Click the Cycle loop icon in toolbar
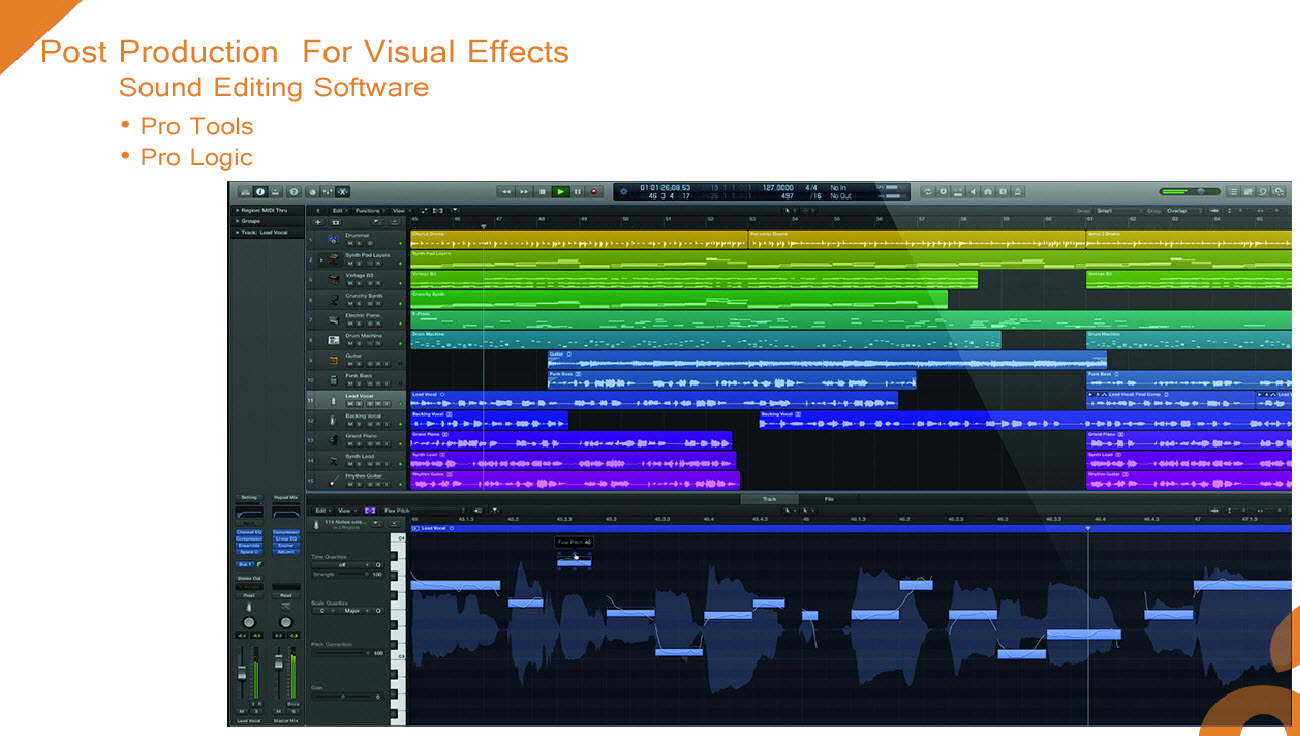 point(928,191)
